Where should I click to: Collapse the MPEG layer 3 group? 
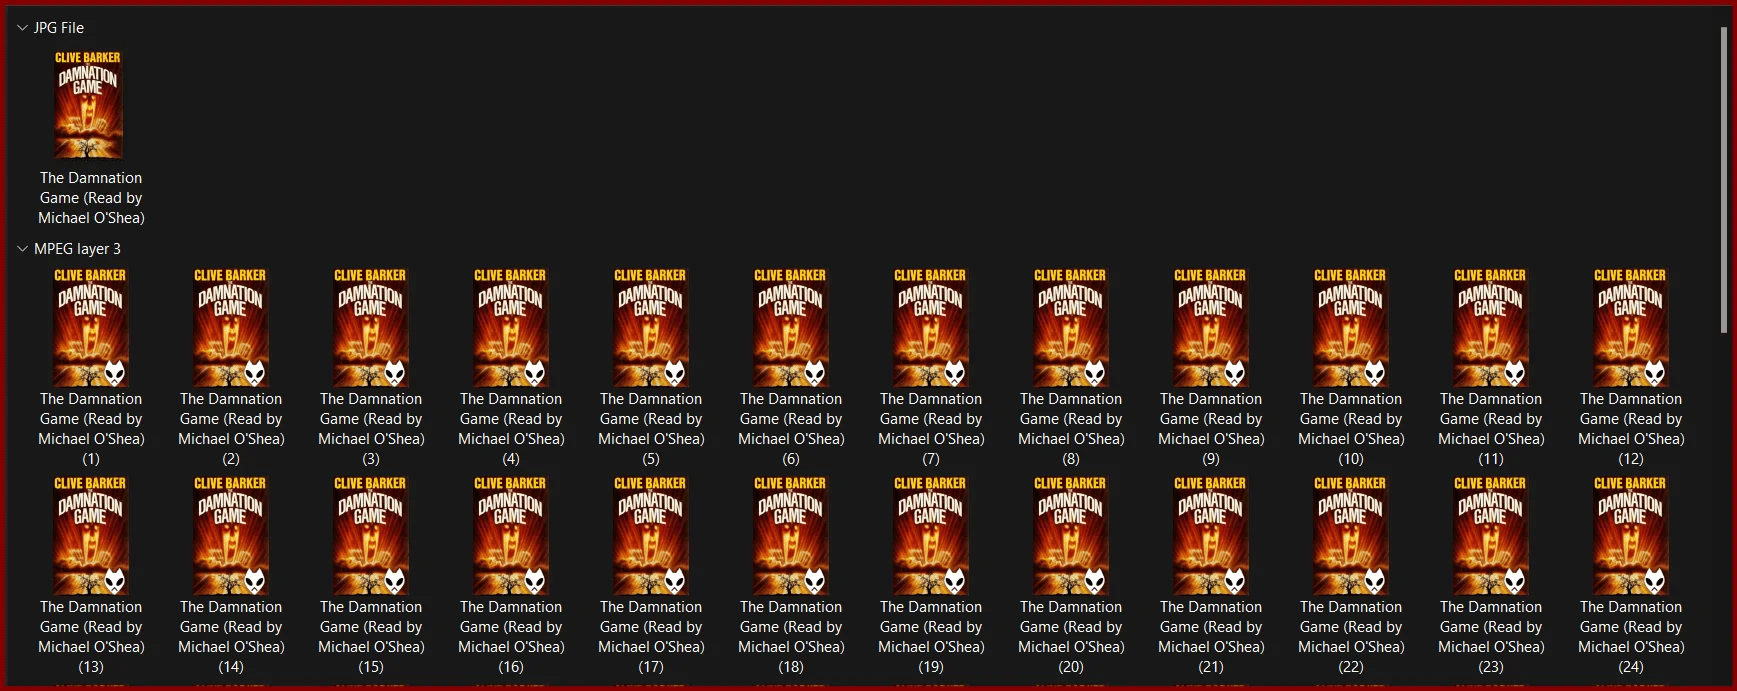(22, 249)
